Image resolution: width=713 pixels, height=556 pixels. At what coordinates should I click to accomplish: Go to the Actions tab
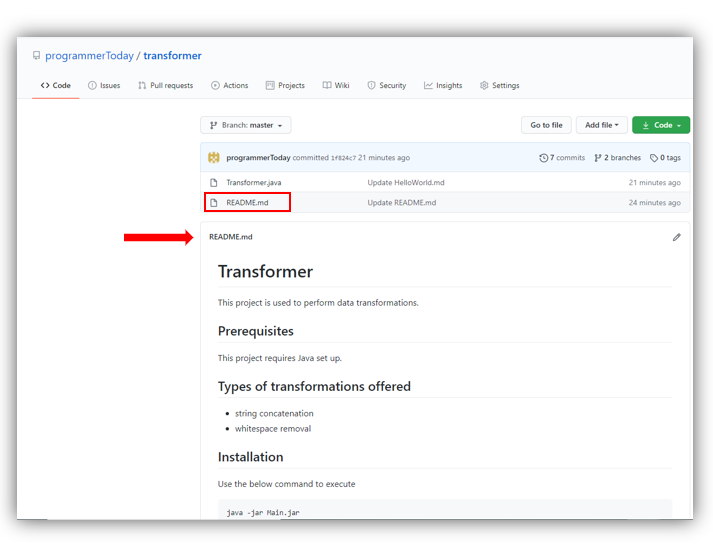click(230, 85)
